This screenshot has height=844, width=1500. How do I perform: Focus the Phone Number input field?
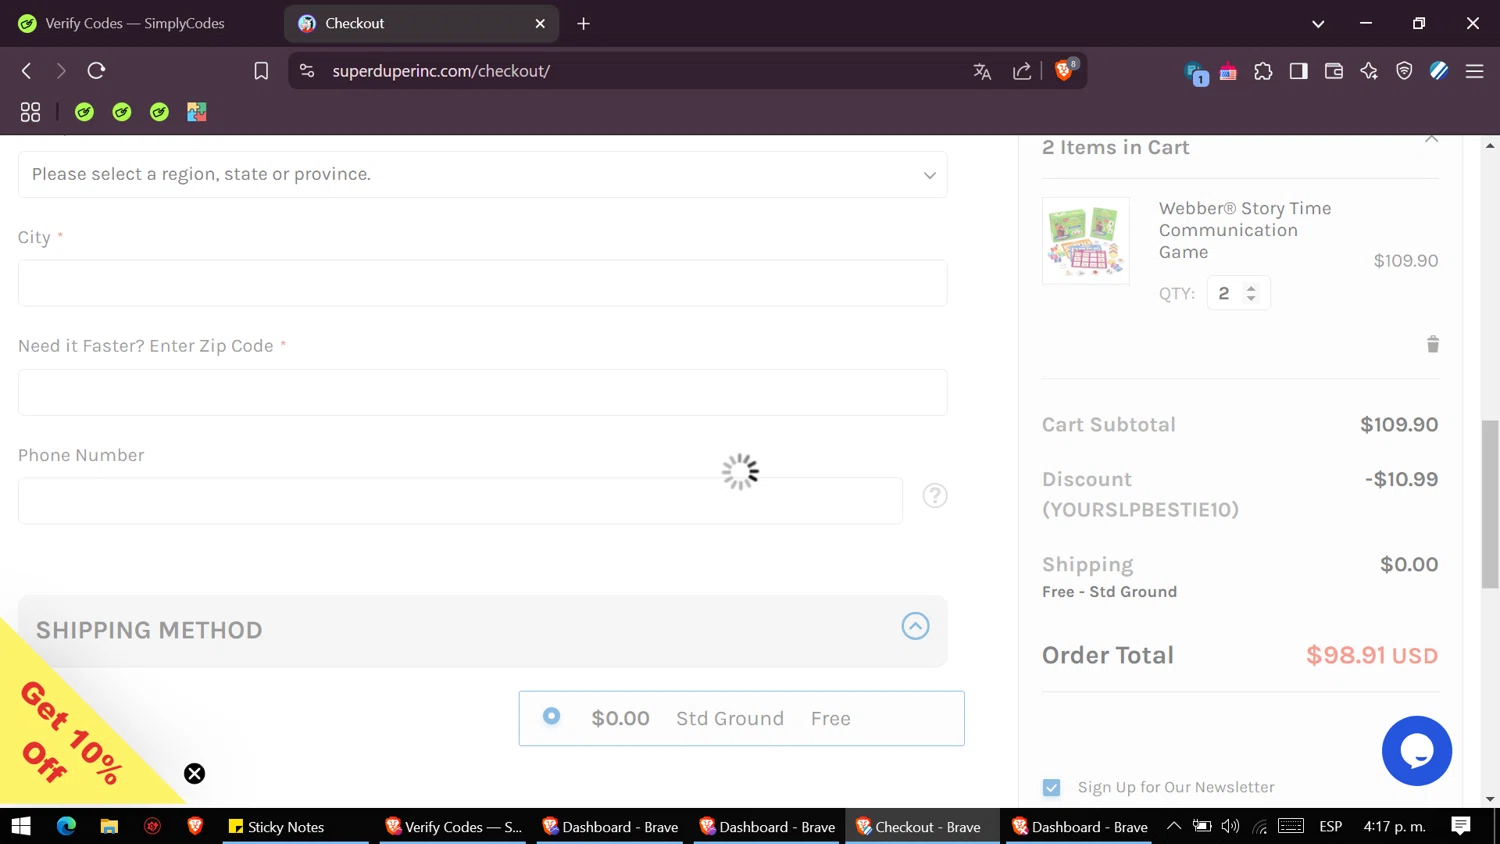coord(460,501)
